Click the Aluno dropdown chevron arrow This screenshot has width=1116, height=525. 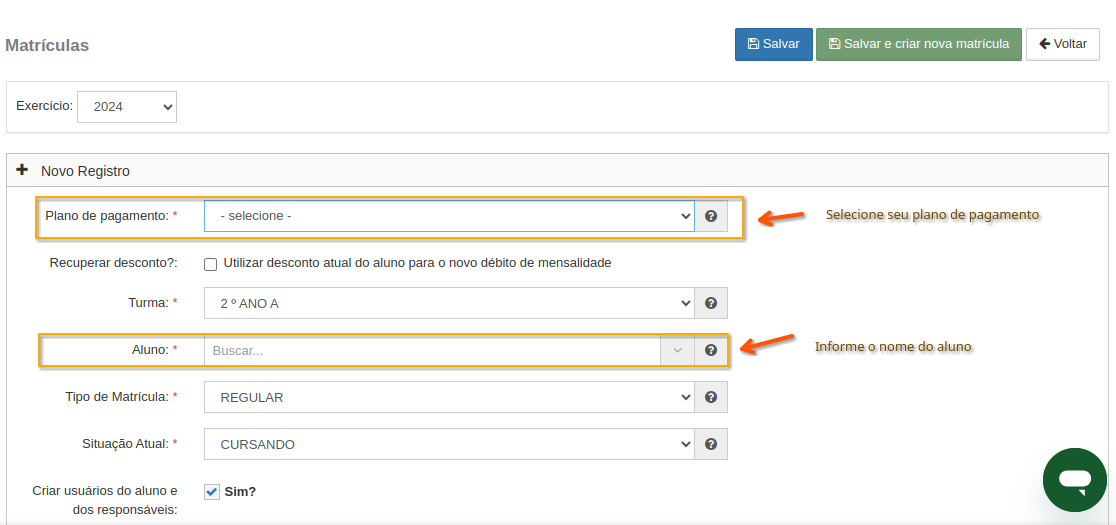[x=677, y=350]
